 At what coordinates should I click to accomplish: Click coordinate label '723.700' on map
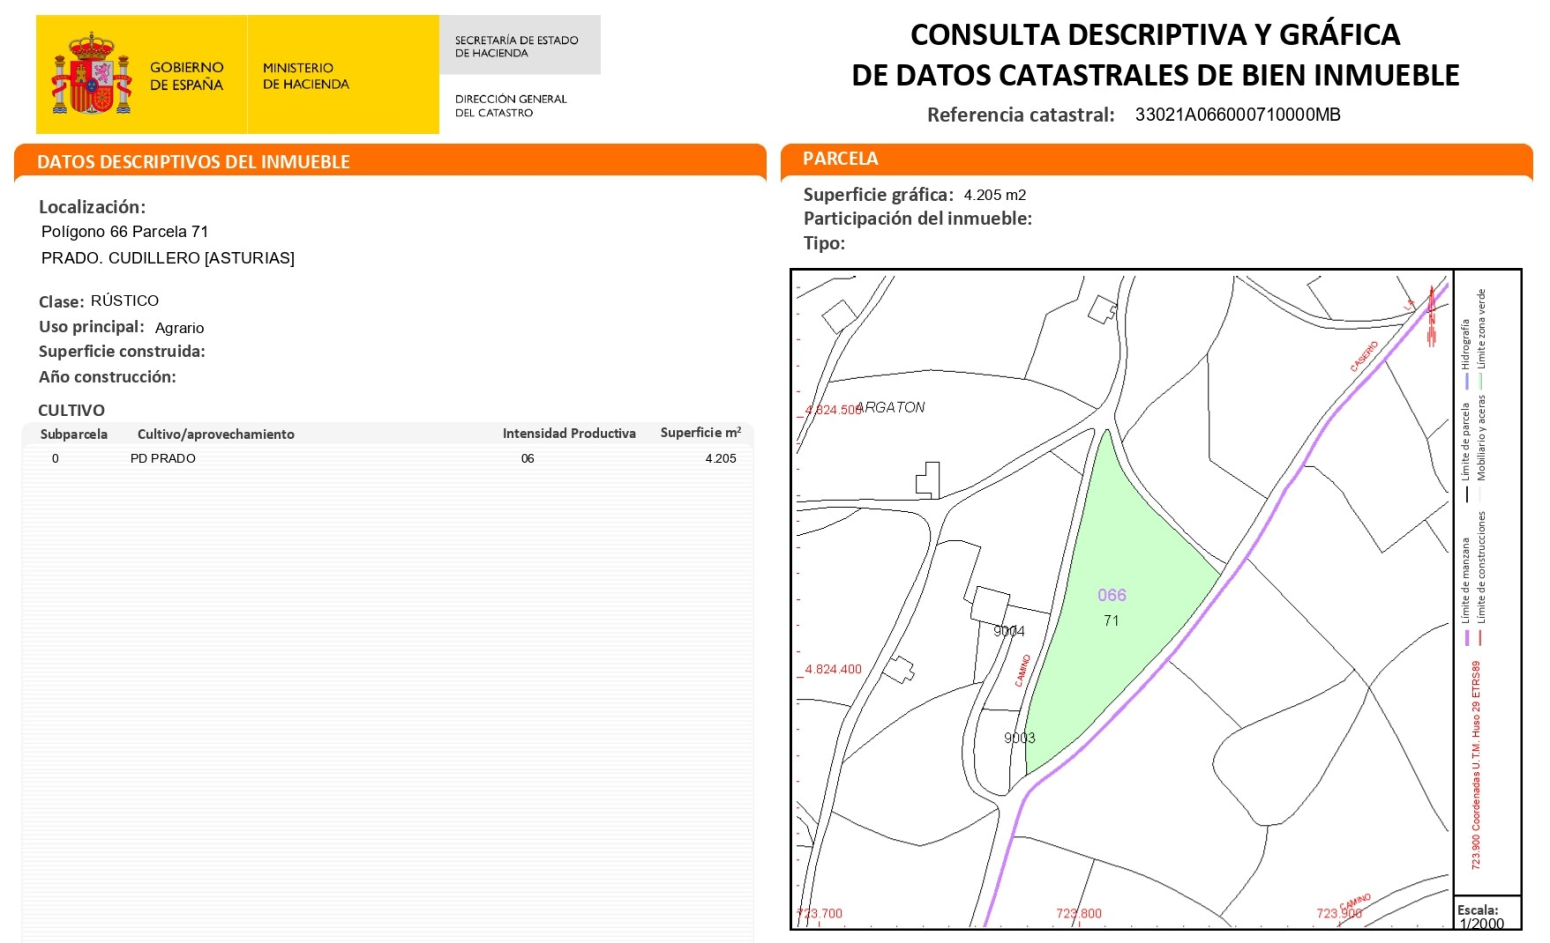[x=820, y=913]
